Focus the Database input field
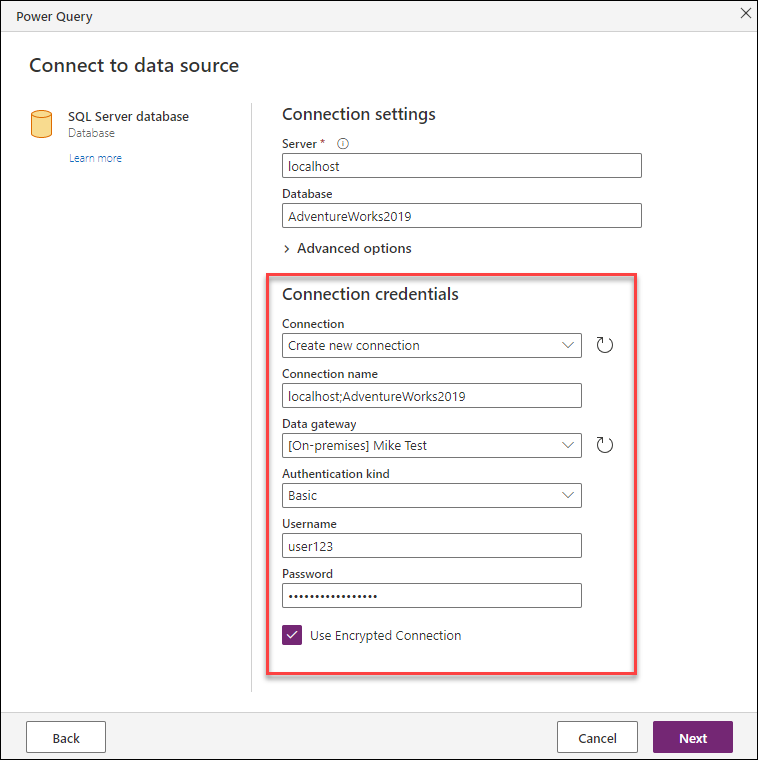 point(462,216)
